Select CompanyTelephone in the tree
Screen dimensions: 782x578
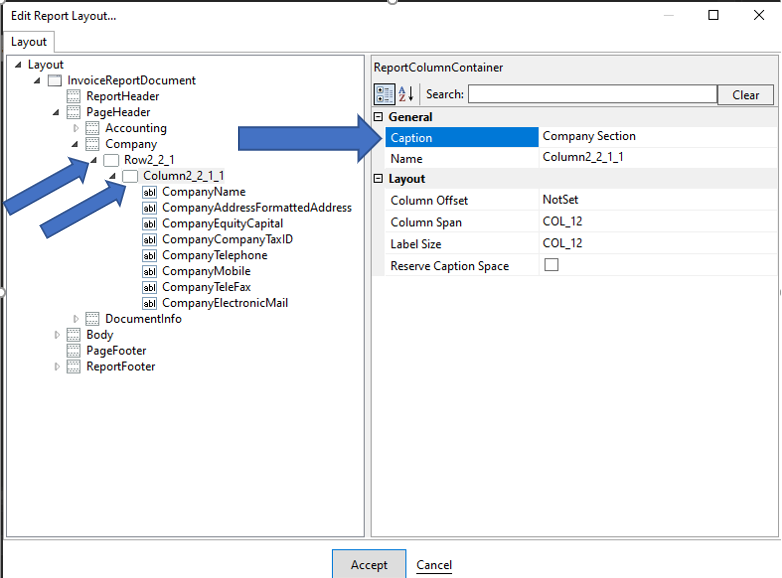coord(214,256)
